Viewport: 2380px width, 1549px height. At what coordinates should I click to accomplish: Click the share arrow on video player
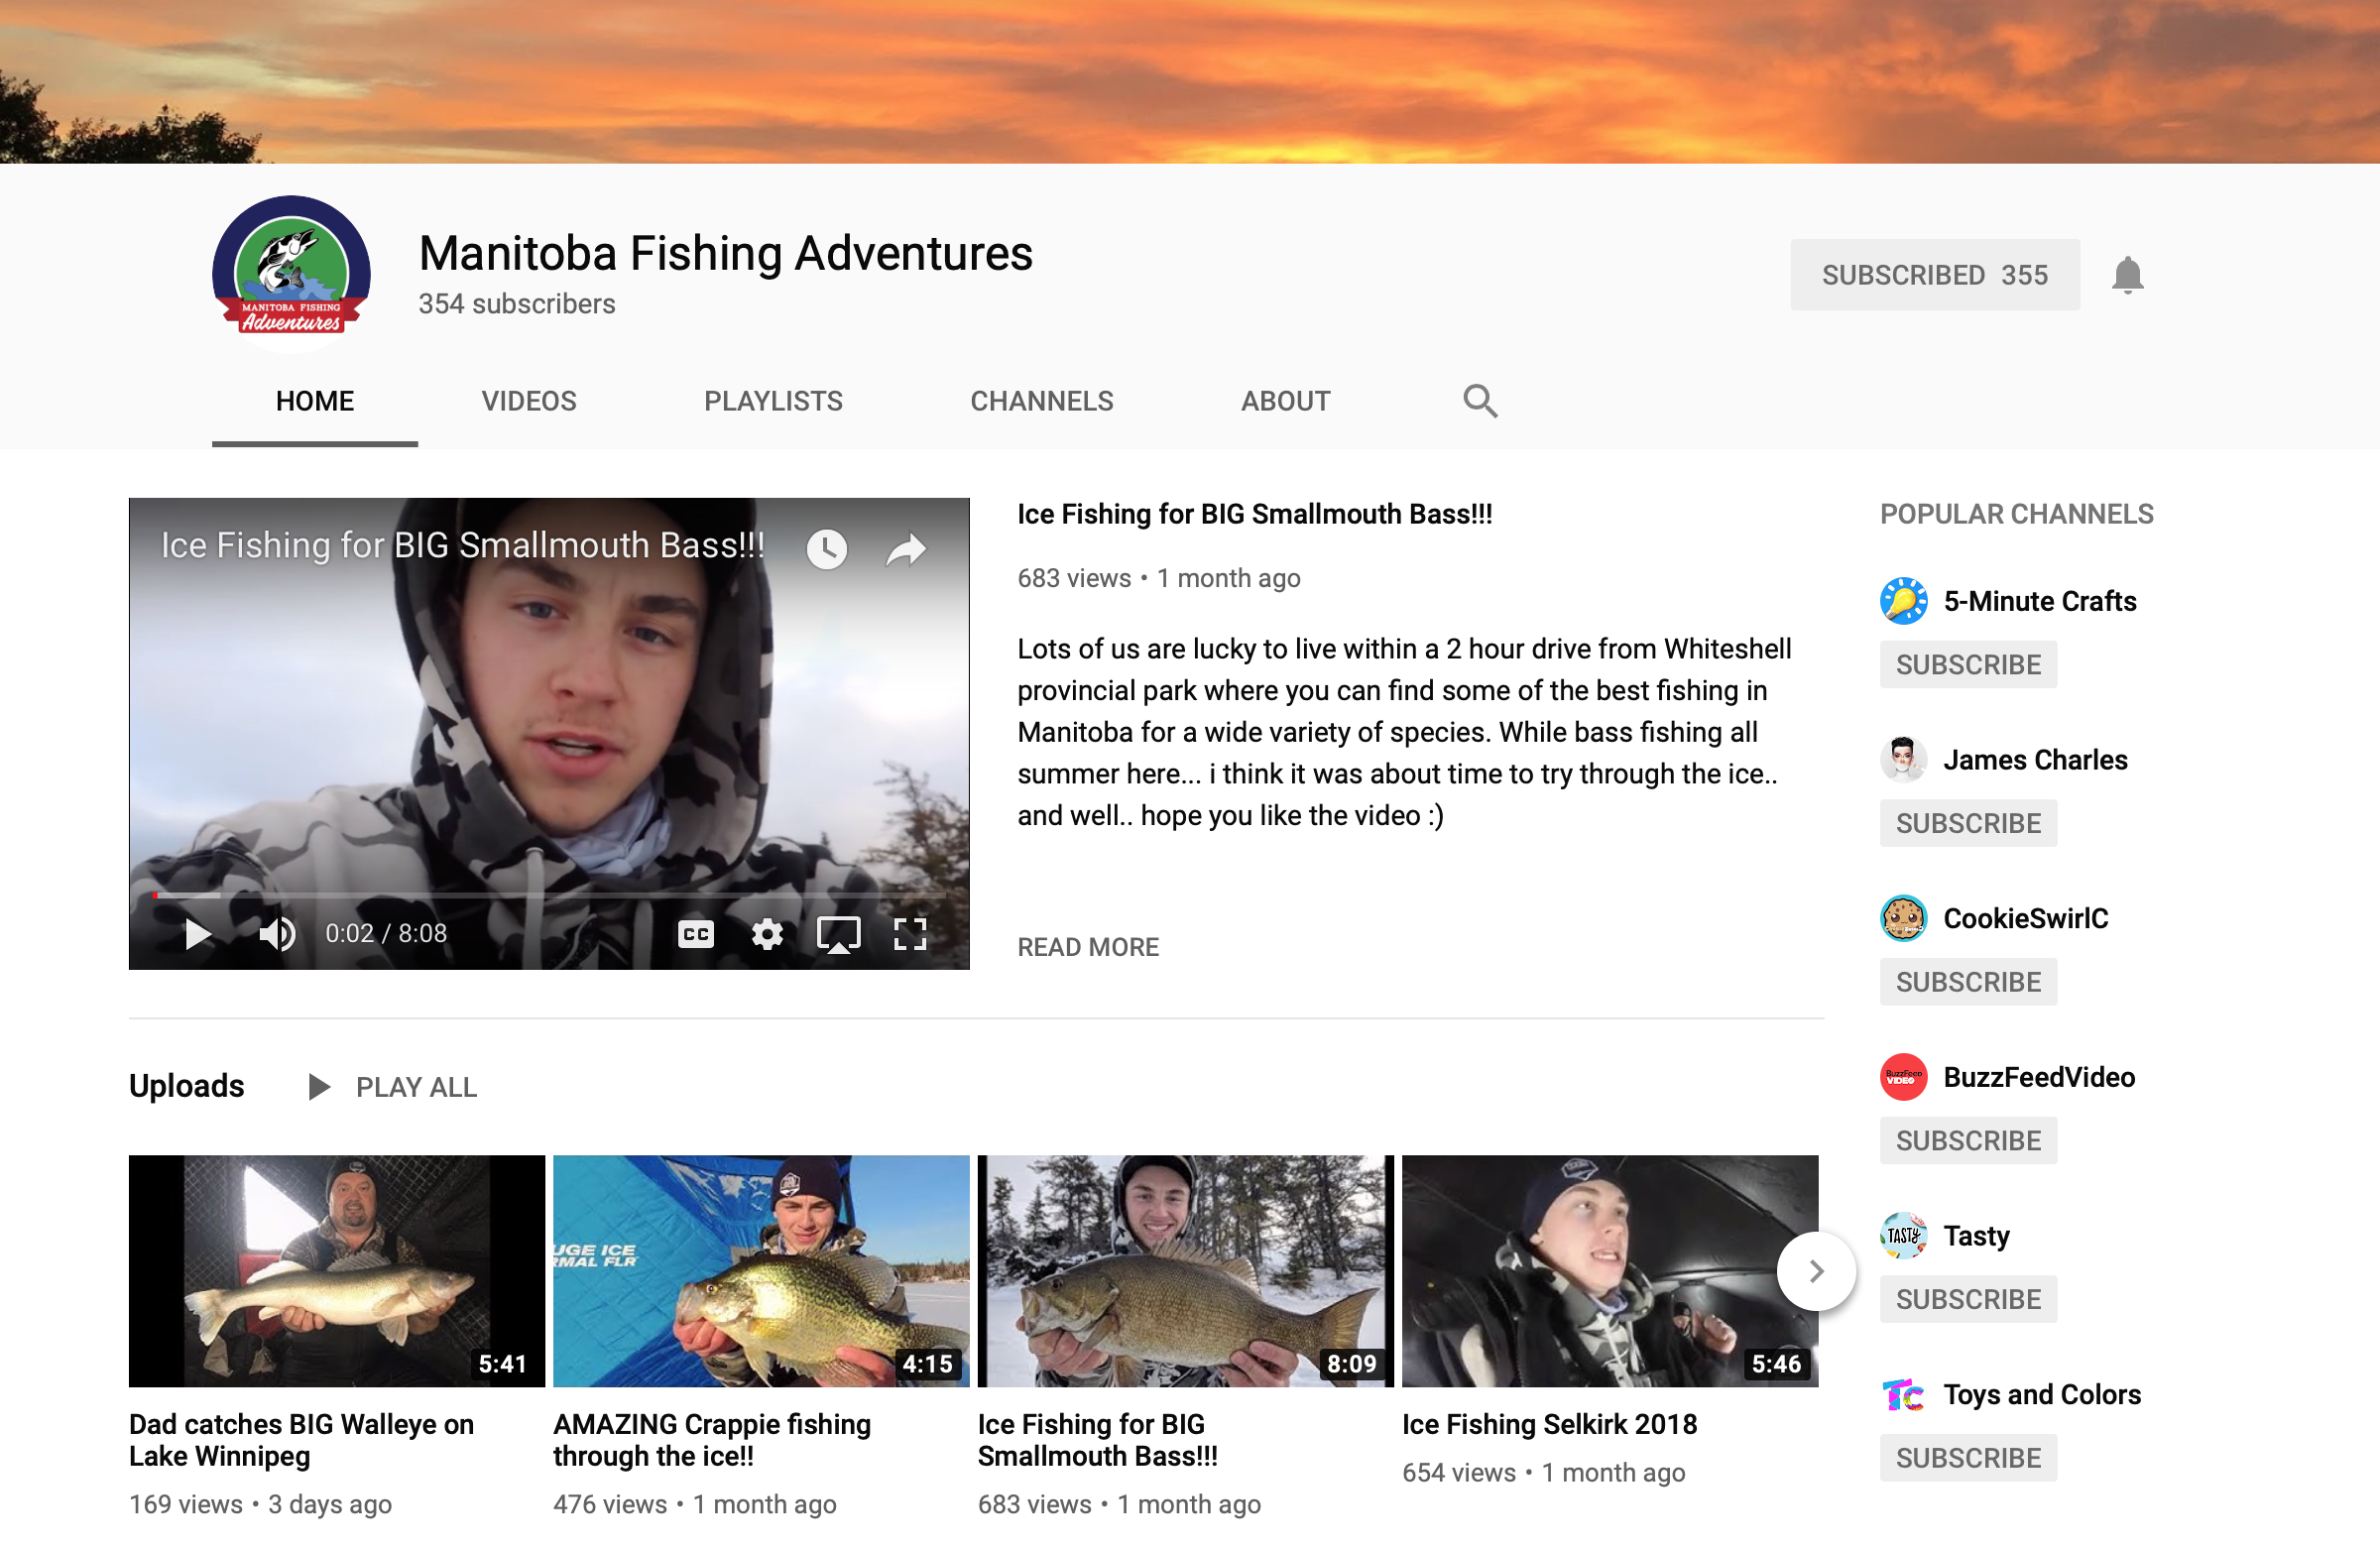point(906,548)
